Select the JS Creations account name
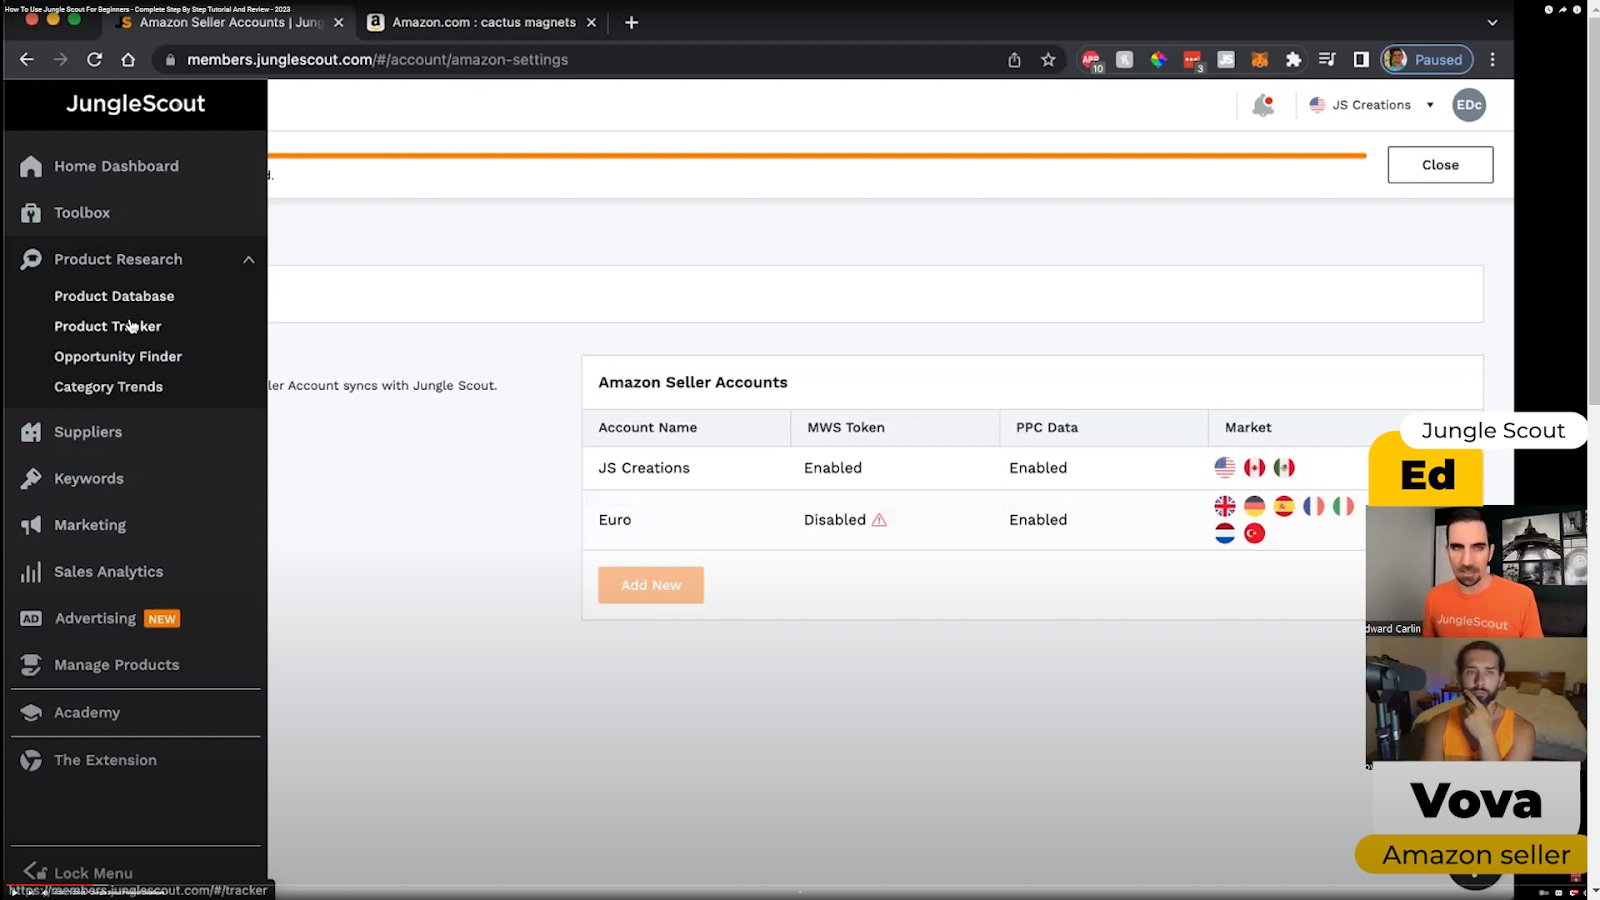 pyautogui.click(x=644, y=468)
